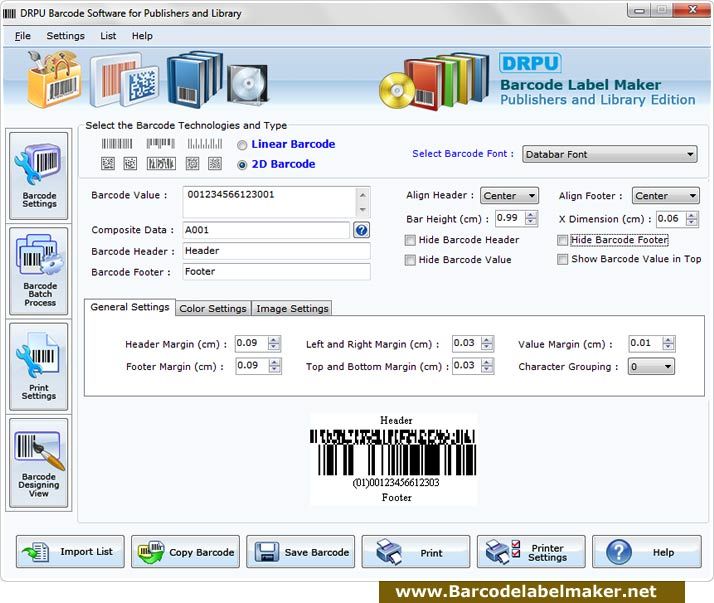Open Barcode Batch Process panel

click(x=39, y=271)
